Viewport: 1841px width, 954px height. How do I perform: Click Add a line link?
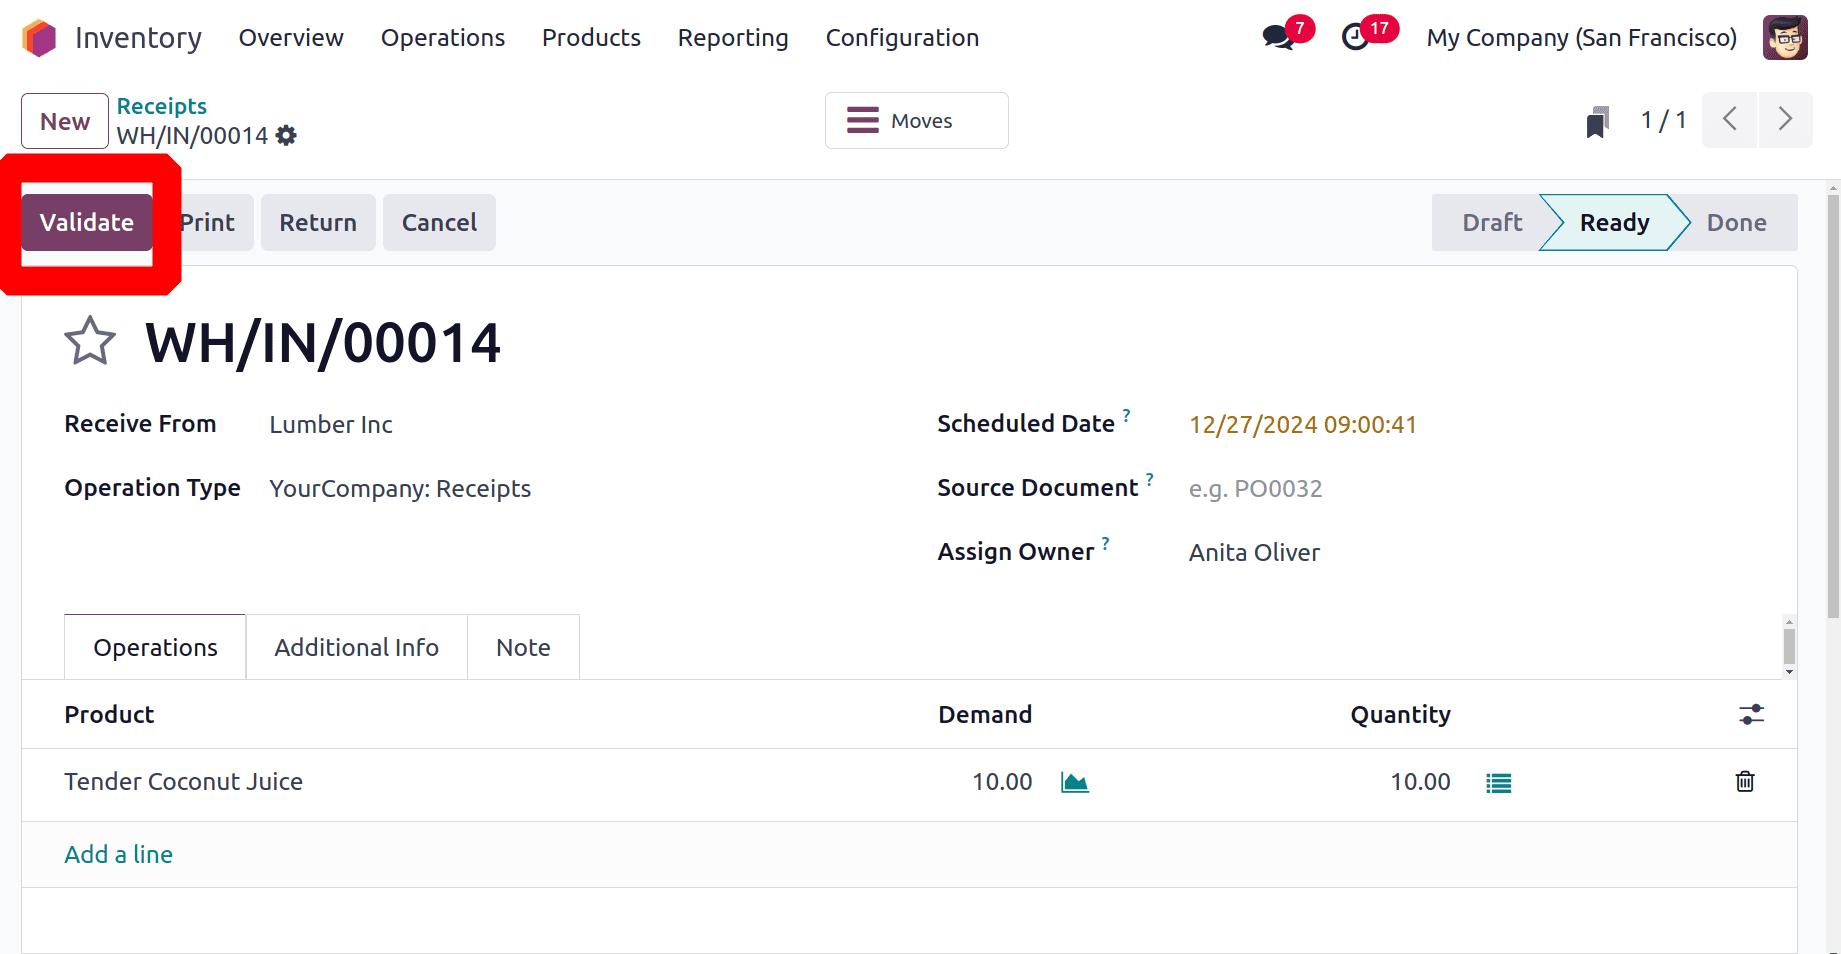pos(119,854)
